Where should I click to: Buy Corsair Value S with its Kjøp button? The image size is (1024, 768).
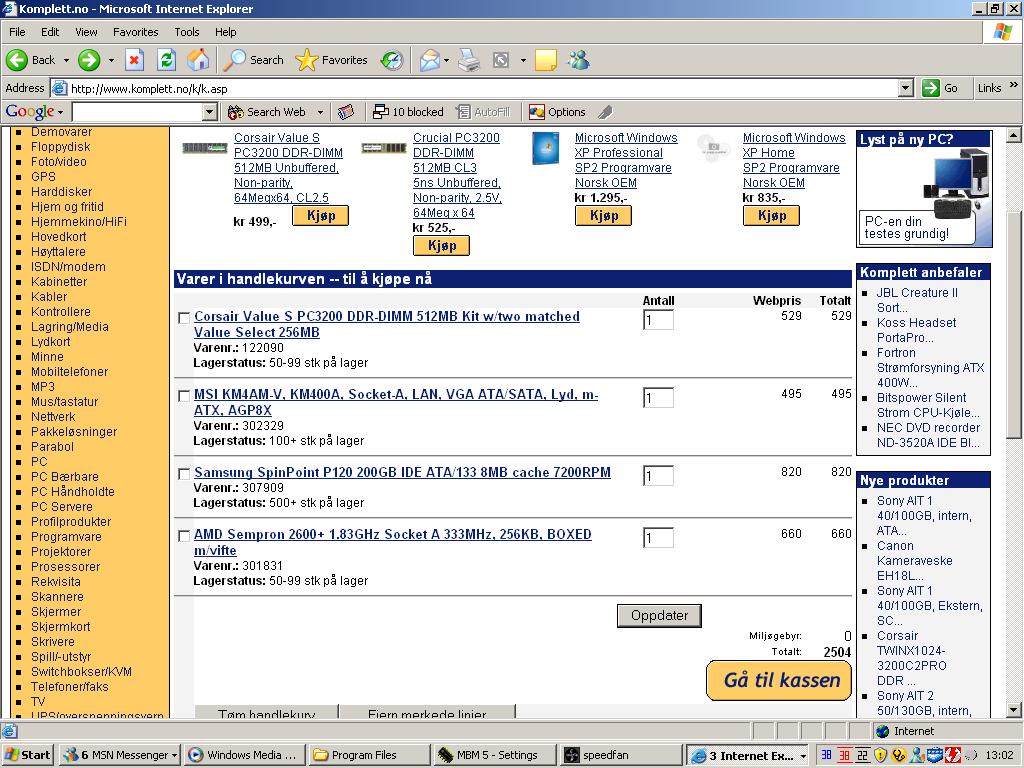pyautogui.click(x=320, y=216)
